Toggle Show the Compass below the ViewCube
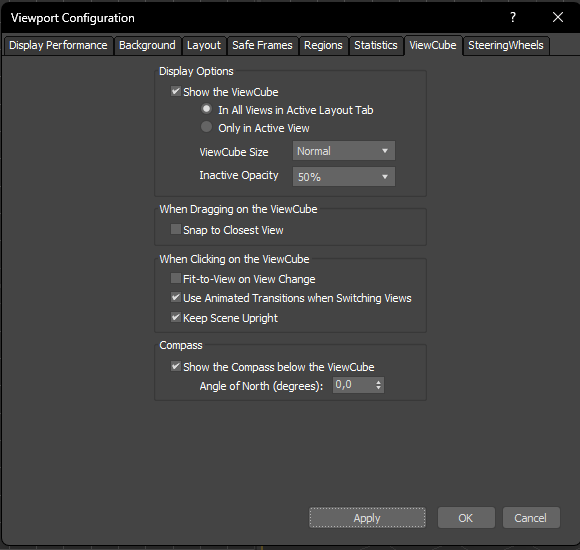This screenshot has width=580, height=550. tap(176, 366)
